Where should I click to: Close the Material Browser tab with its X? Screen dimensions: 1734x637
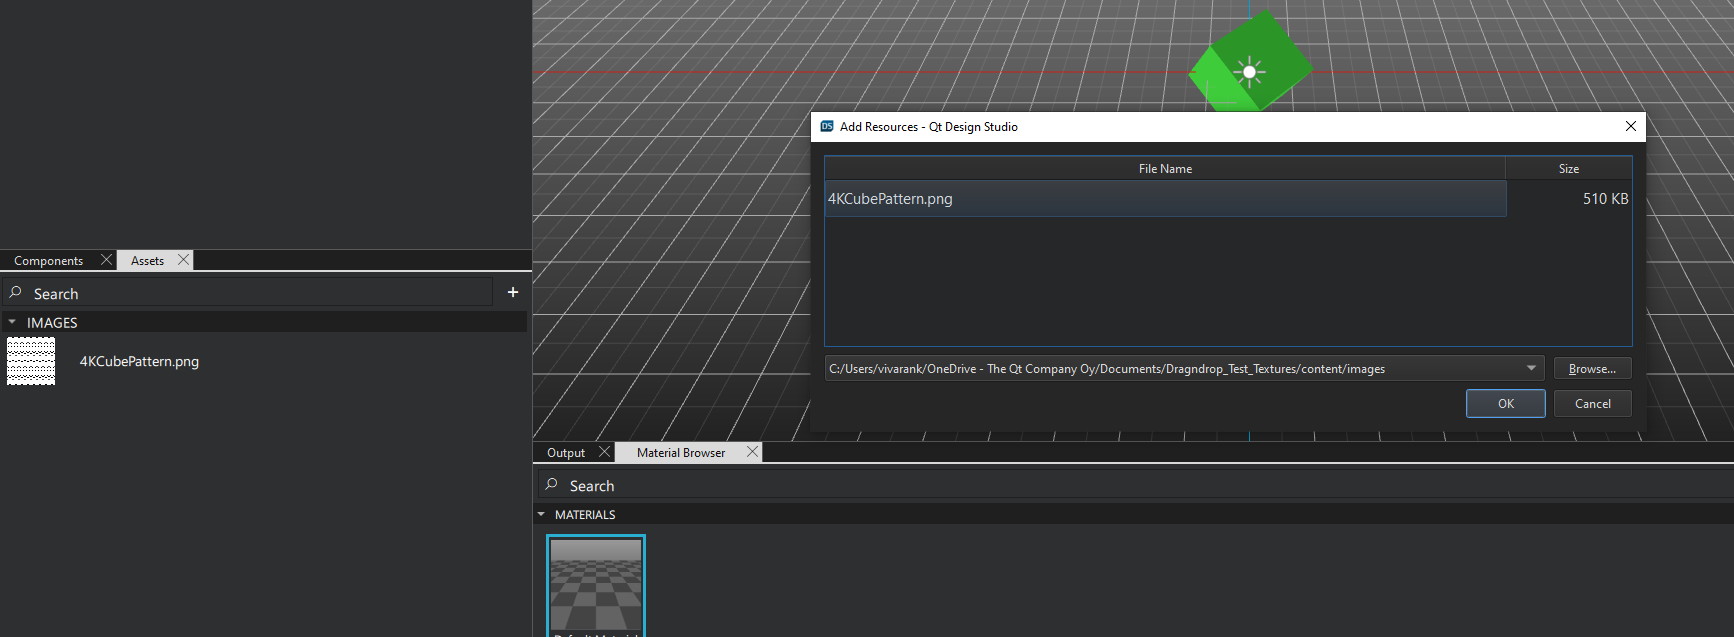pos(752,452)
